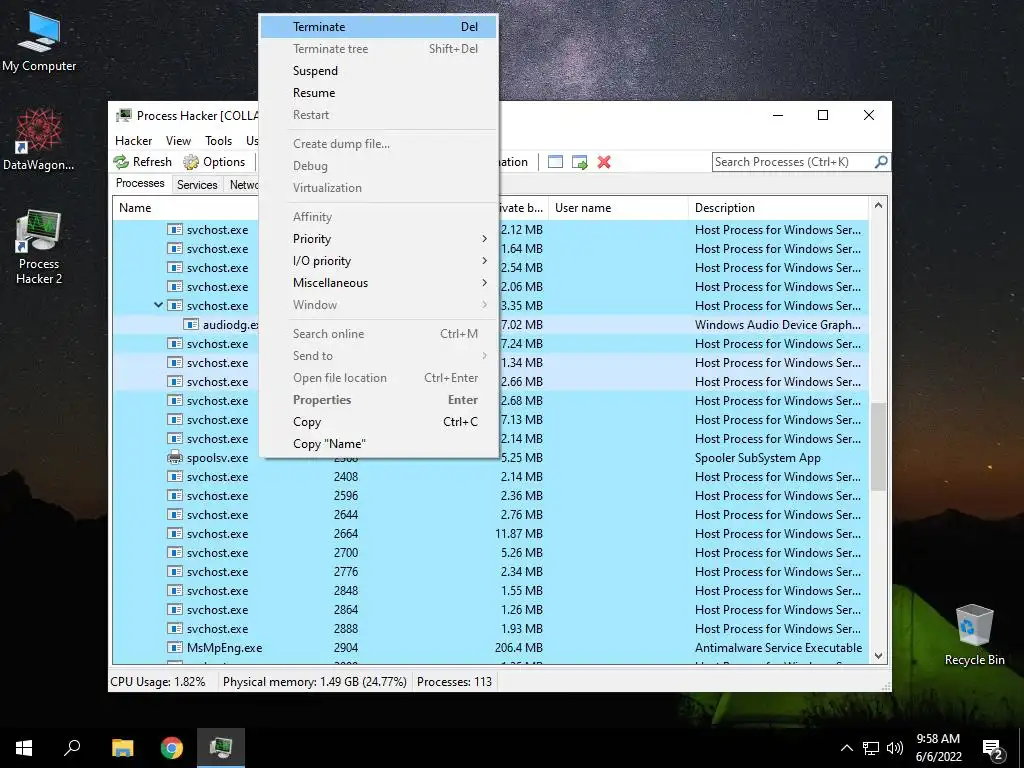Switch to the Services tab
Viewport: 1024px width, 768px height.
pos(197,185)
